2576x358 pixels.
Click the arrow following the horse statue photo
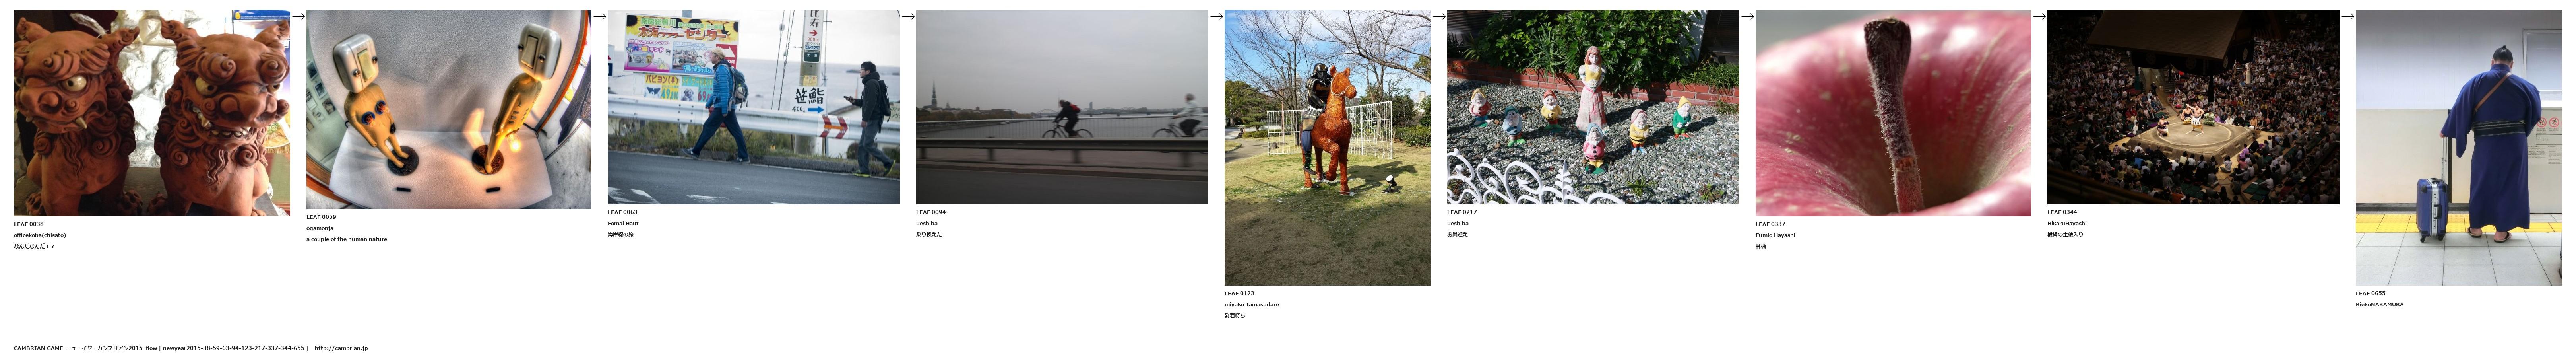pyautogui.click(x=1439, y=16)
